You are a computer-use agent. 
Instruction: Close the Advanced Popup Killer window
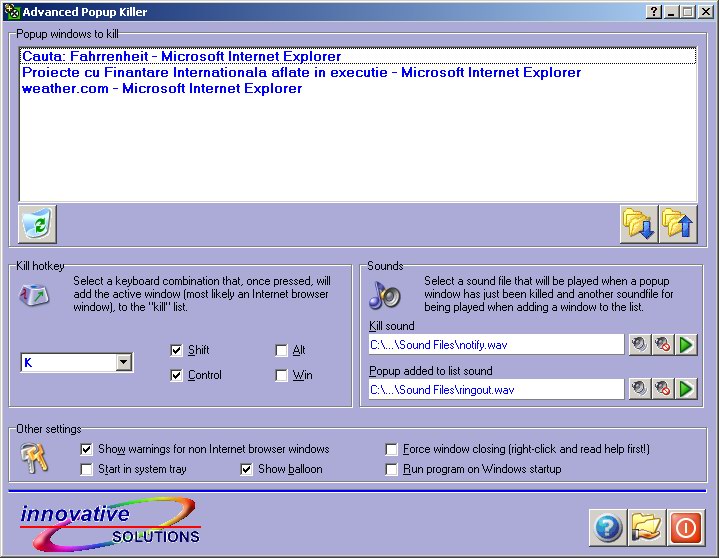click(705, 12)
